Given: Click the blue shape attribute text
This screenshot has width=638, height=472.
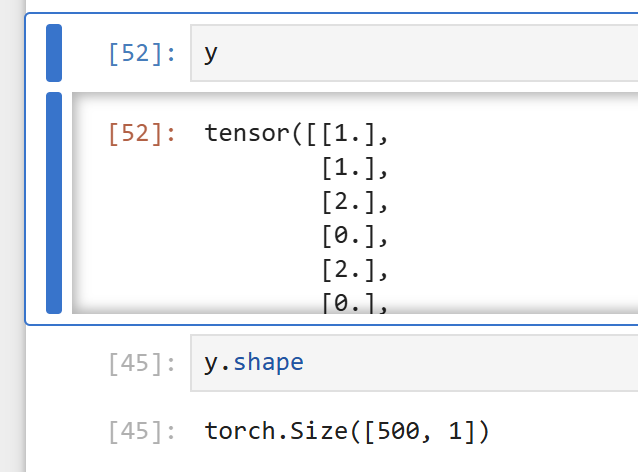Looking at the screenshot, I should [x=268, y=362].
